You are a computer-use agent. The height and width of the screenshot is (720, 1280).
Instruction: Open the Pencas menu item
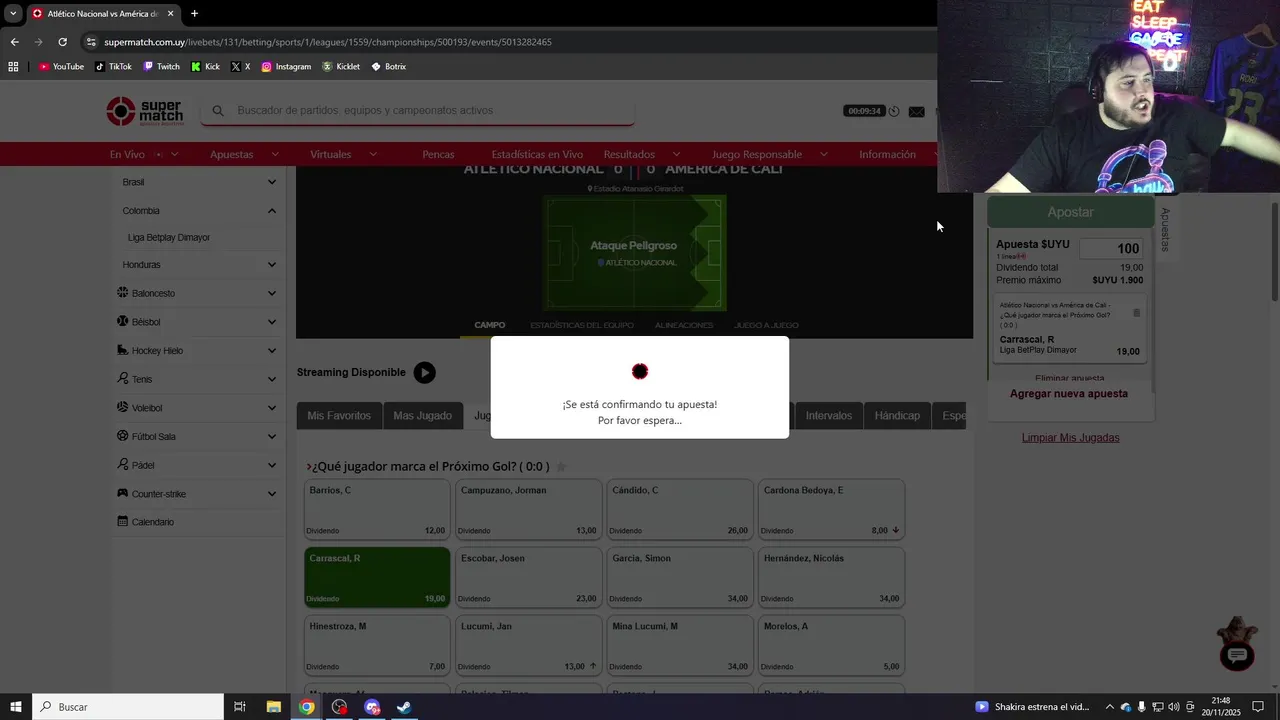coord(438,154)
